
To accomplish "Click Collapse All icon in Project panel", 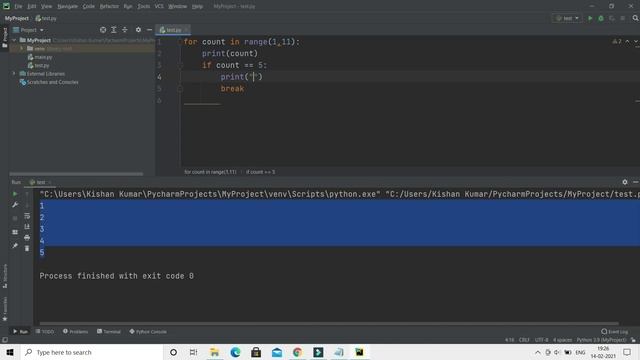I will (x=125, y=30).
